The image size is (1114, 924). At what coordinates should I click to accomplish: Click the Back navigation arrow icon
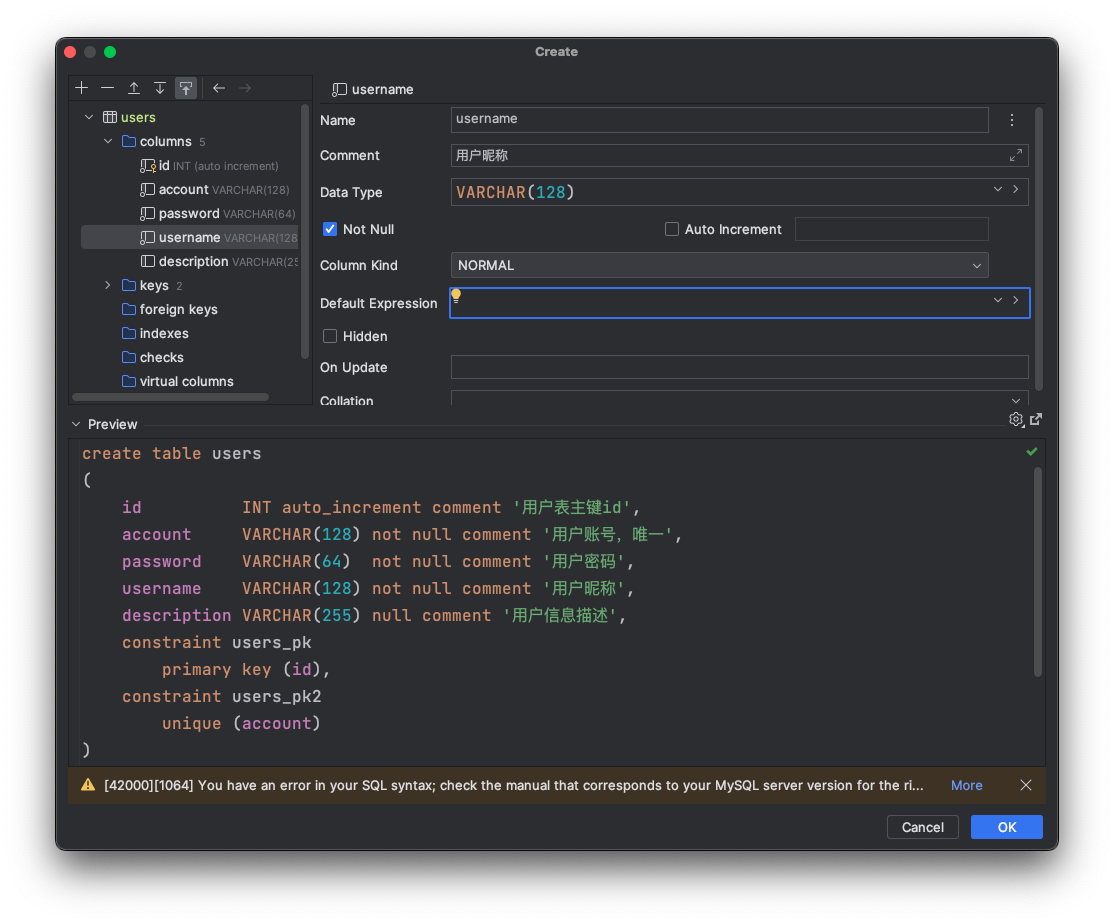point(219,88)
